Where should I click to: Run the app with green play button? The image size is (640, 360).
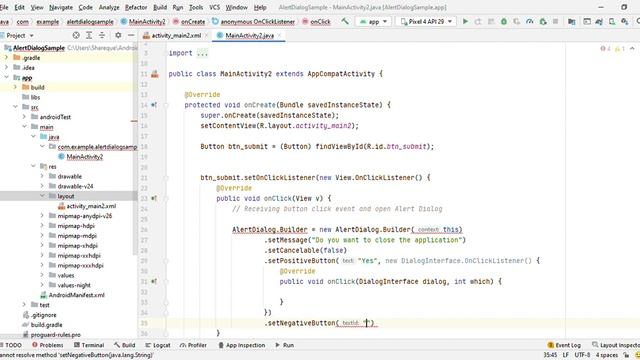pos(465,21)
